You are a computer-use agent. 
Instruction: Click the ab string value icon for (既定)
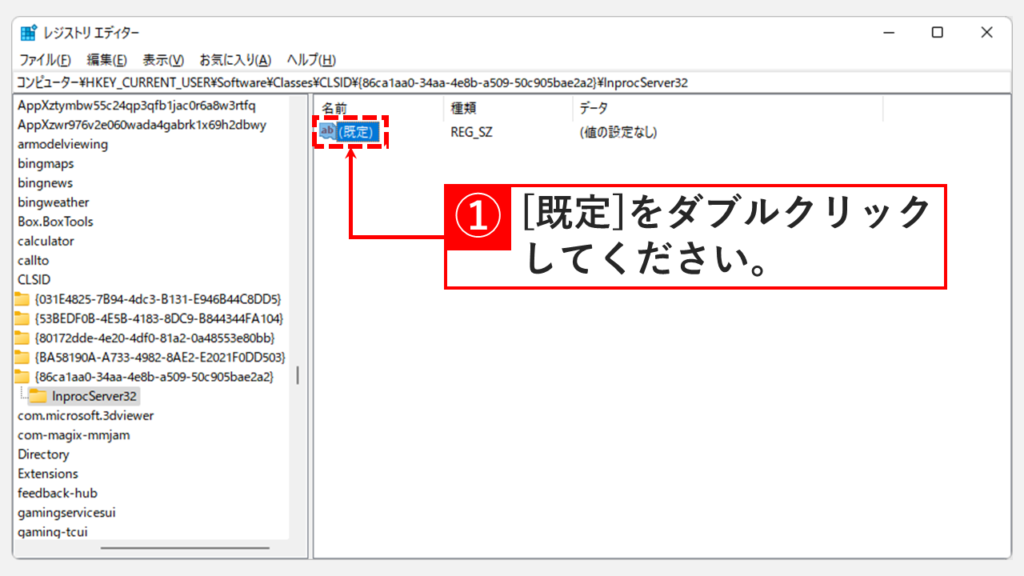tap(327, 131)
